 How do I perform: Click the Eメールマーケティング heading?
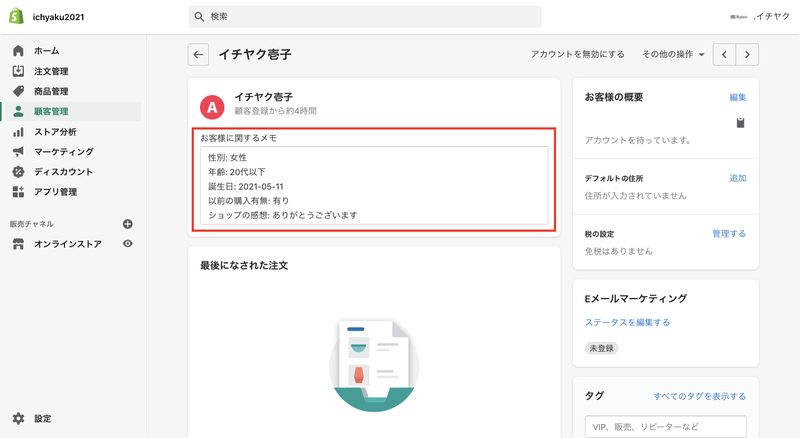click(x=636, y=299)
